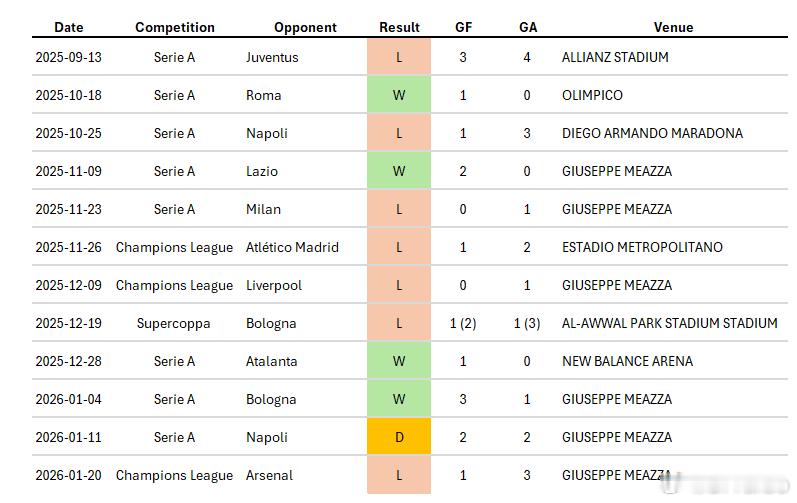
Task: Select the Competition column header
Action: pos(175,27)
